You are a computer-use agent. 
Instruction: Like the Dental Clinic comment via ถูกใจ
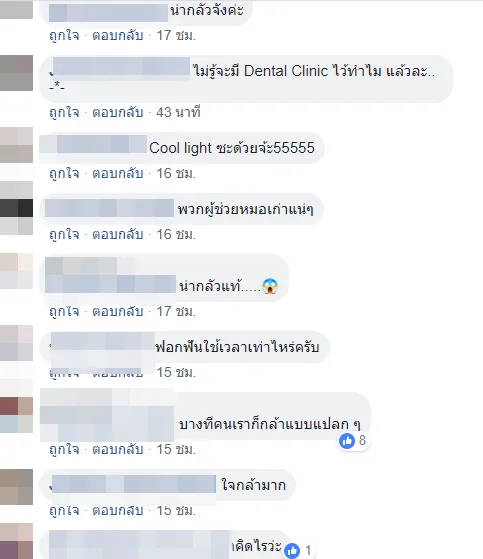64,112
